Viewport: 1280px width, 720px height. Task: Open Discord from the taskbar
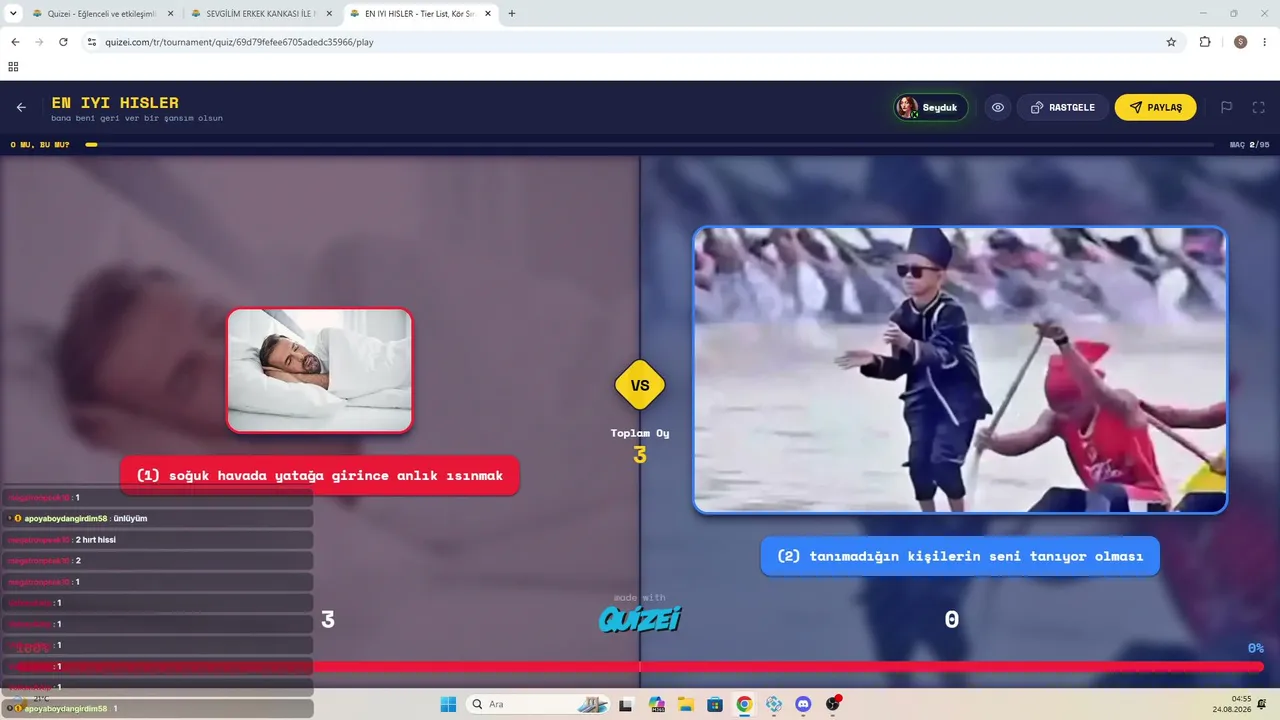[x=803, y=704]
